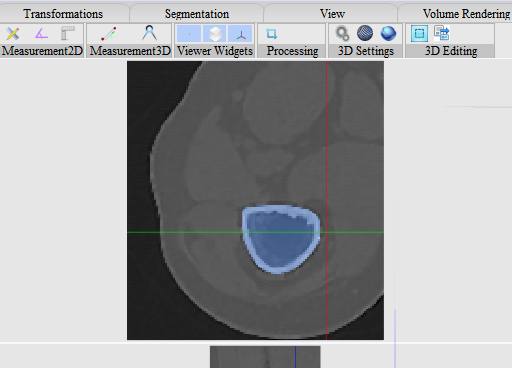Image resolution: width=512 pixels, height=368 pixels.
Task: Select the 3D compass caliper tool
Action: tap(149, 33)
